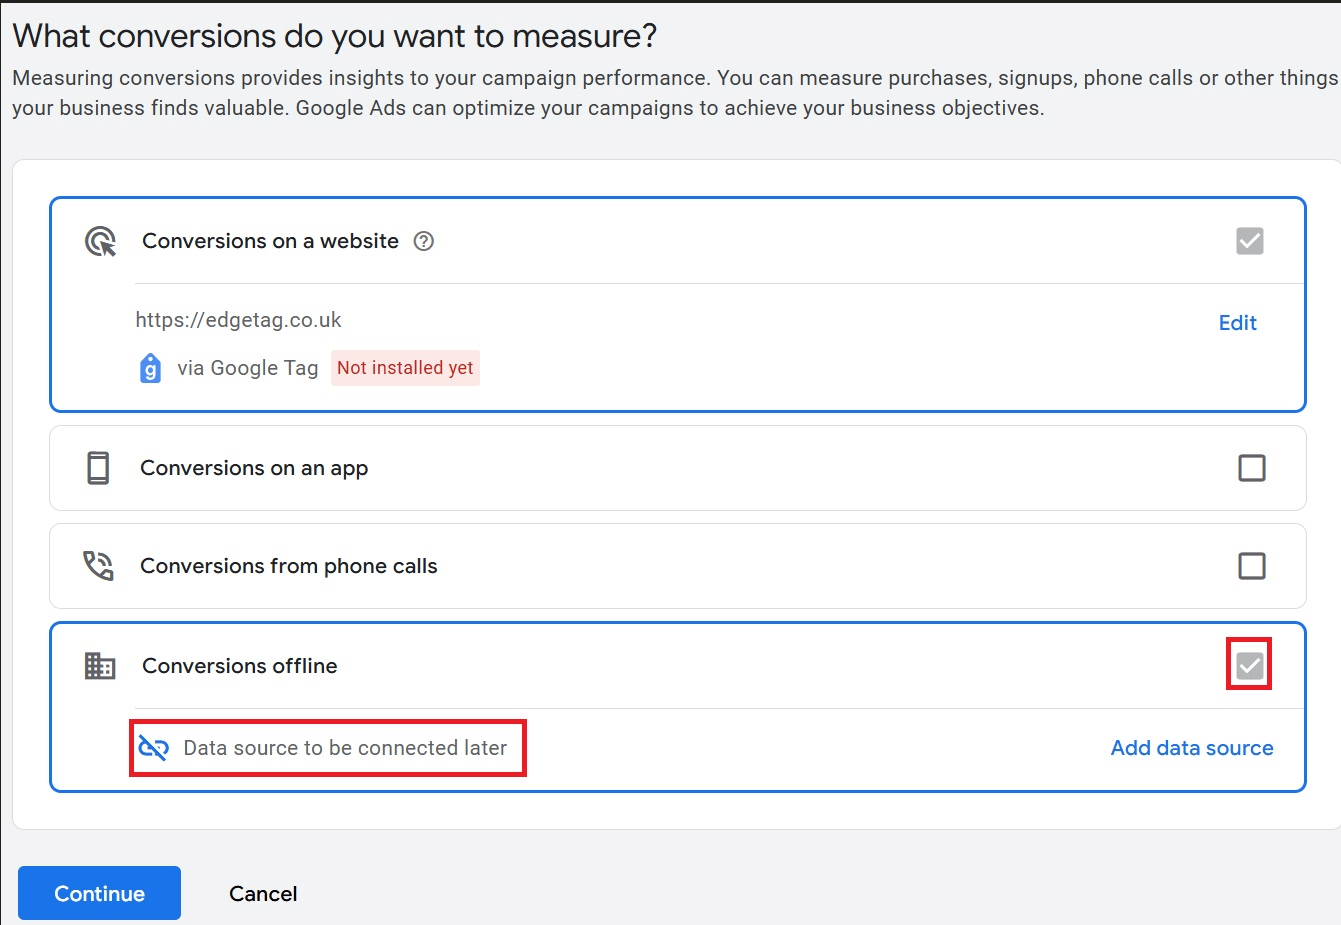Click the via Google Tag label
This screenshot has width=1341, height=925.
point(248,368)
